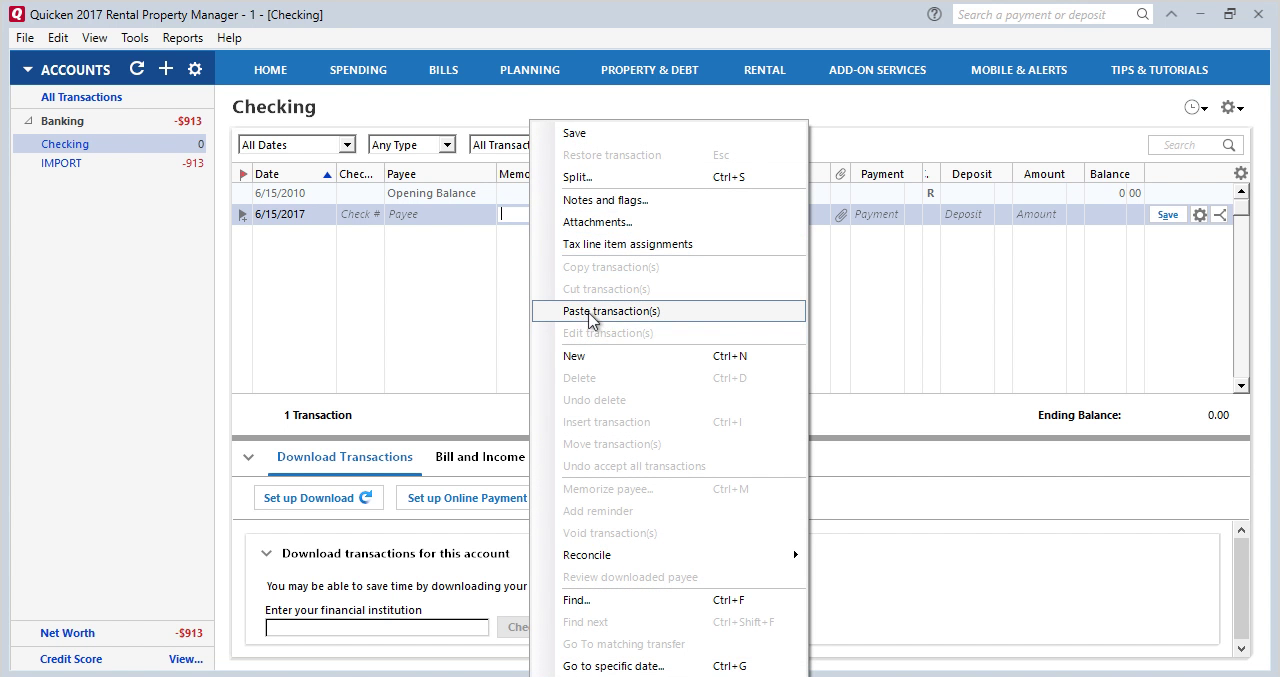Open the All Transactions link
The width and height of the screenshot is (1280, 677).
coord(81,97)
